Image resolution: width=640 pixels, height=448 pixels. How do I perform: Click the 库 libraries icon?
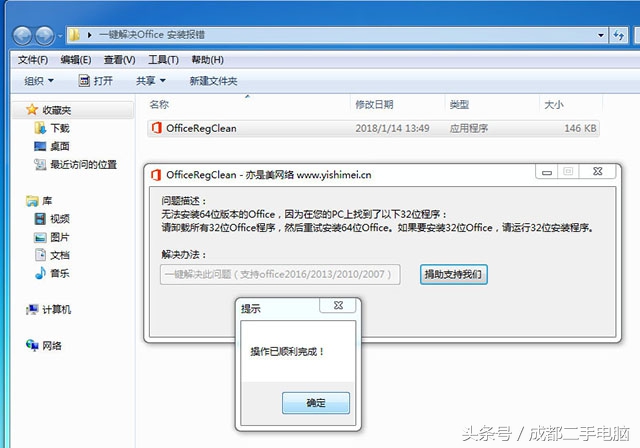pos(32,200)
